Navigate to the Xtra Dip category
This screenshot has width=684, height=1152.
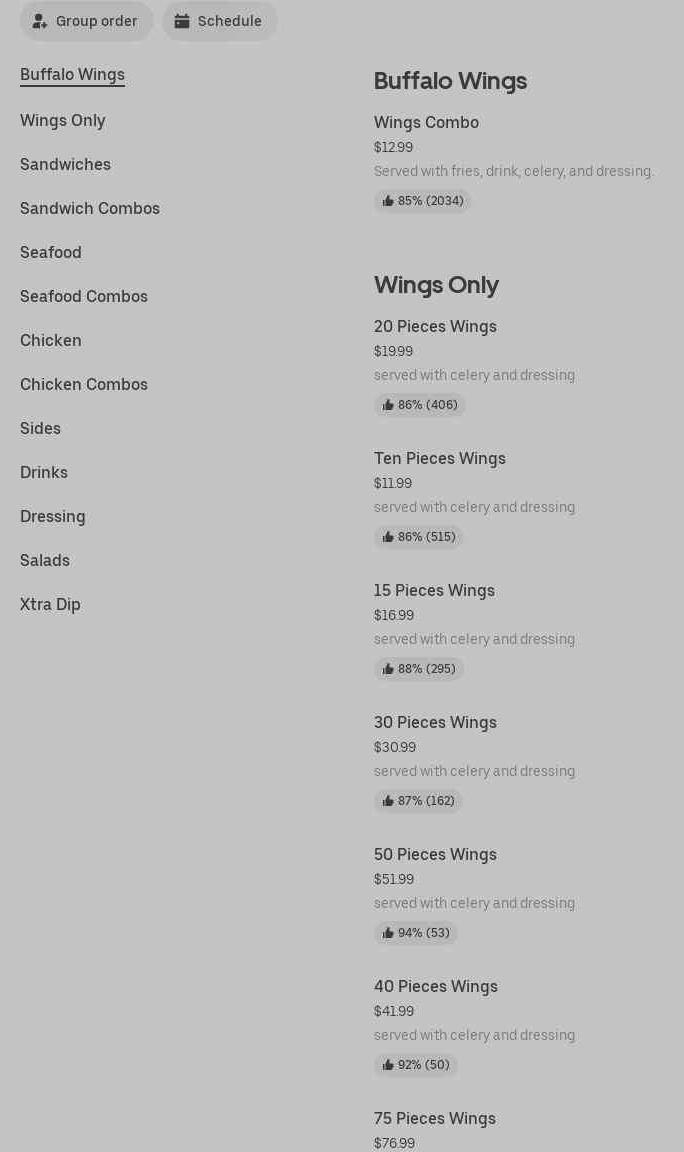[50, 604]
